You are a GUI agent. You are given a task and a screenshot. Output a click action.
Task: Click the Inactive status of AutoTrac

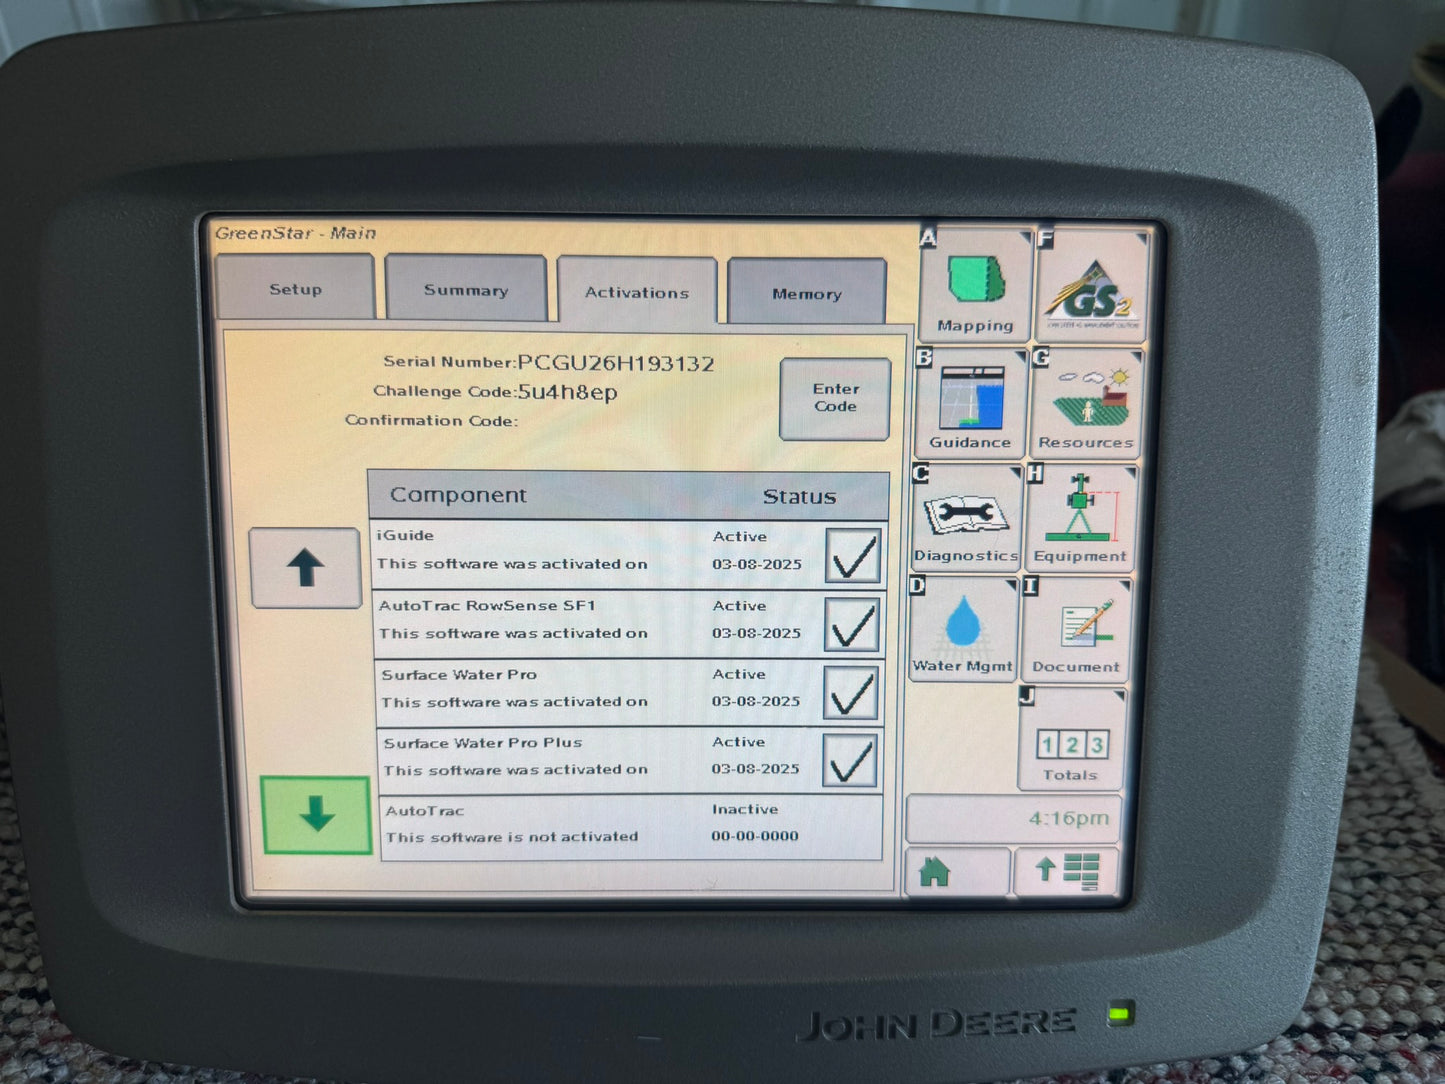(745, 809)
